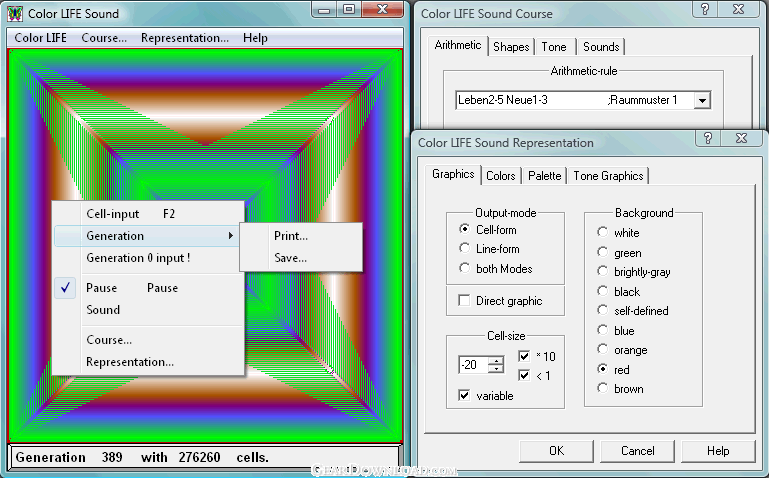769x478 pixels.
Task: Click the help question mark in Course window
Action: click(x=705, y=9)
